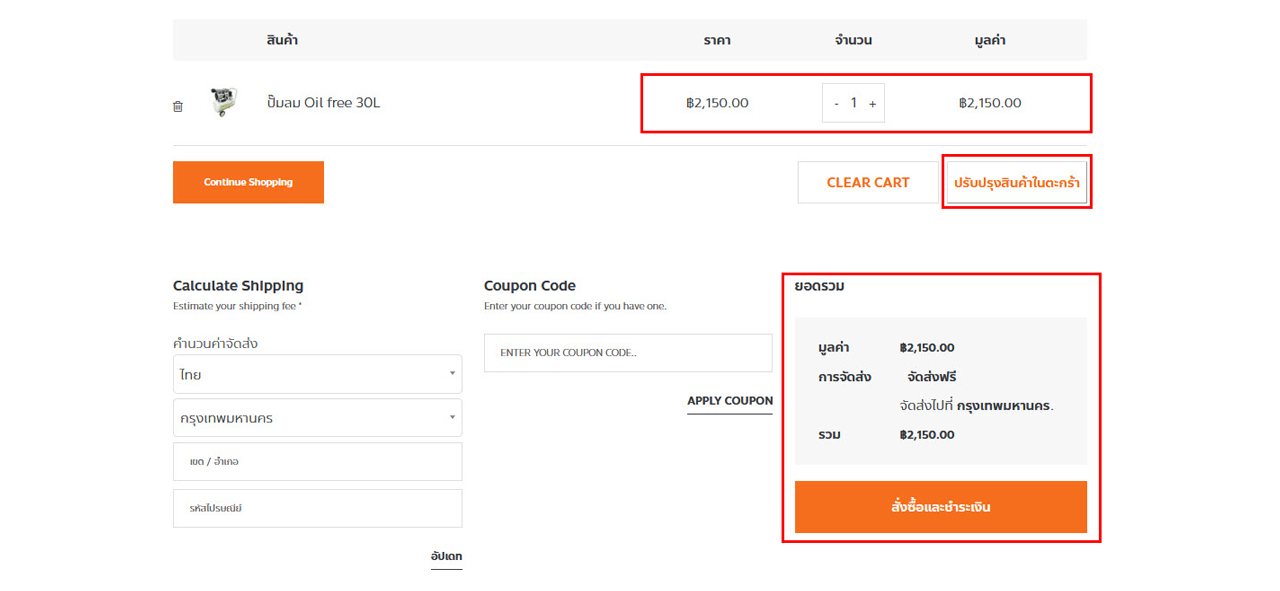Click the APPLY COUPON link
The width and height of the screenshot is (1280, 591).
click(x=730, y=401)
